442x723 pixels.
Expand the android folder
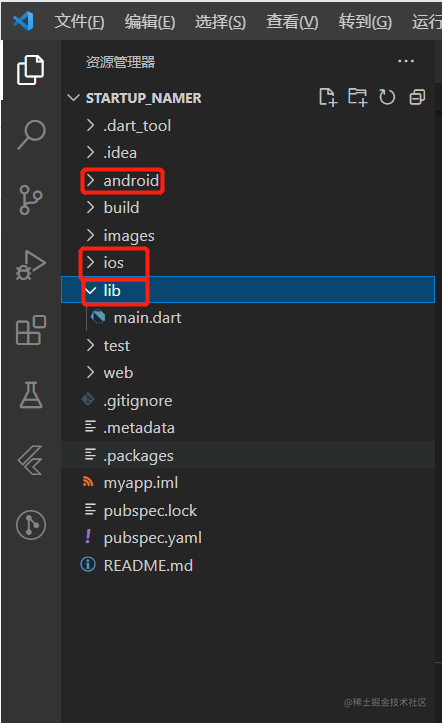tap(123, 181)
